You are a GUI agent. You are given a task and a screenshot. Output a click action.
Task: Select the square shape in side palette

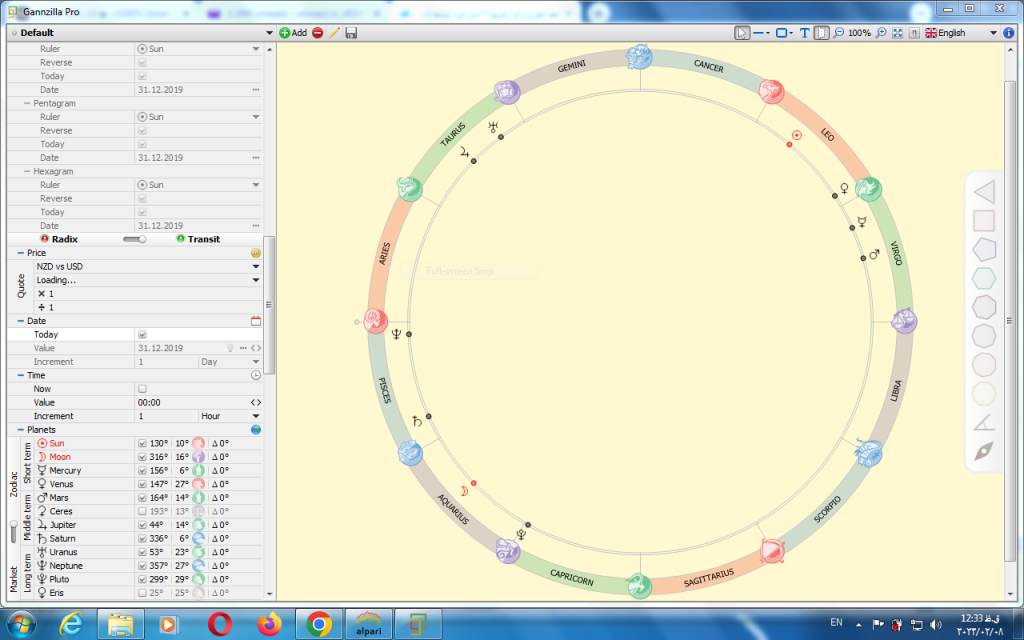984,221
